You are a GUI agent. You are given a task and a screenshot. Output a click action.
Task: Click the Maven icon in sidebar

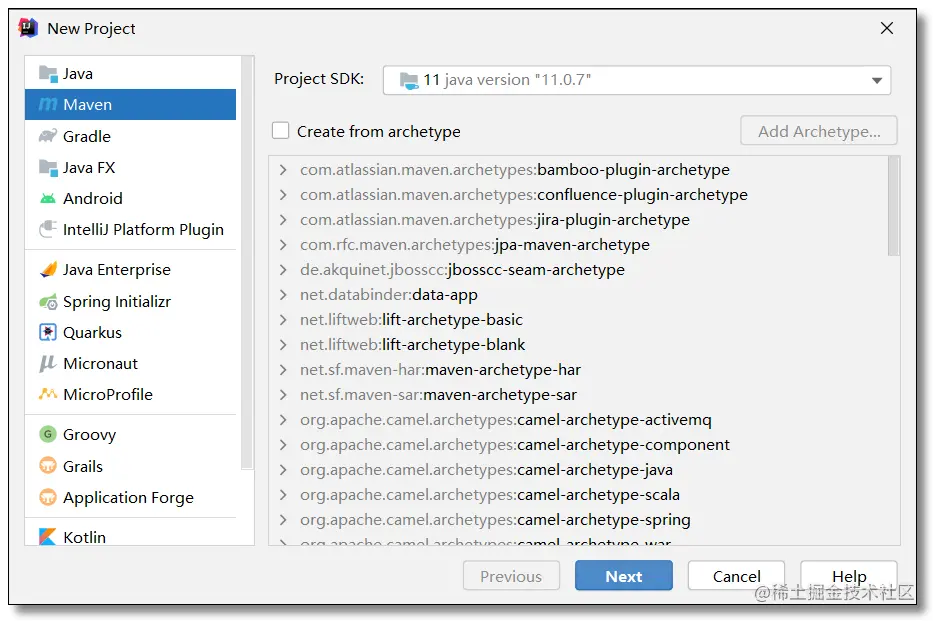pyautogui.click(x=48, y=105)
